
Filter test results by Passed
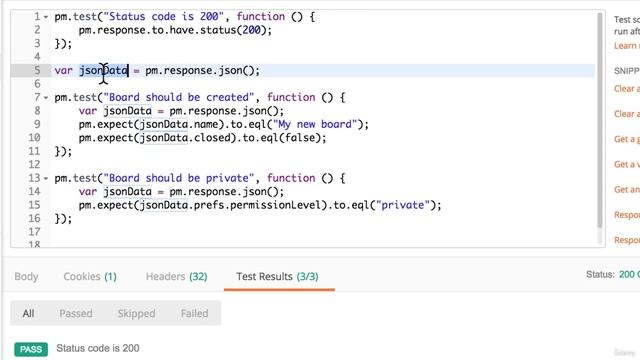coord(76,313)
